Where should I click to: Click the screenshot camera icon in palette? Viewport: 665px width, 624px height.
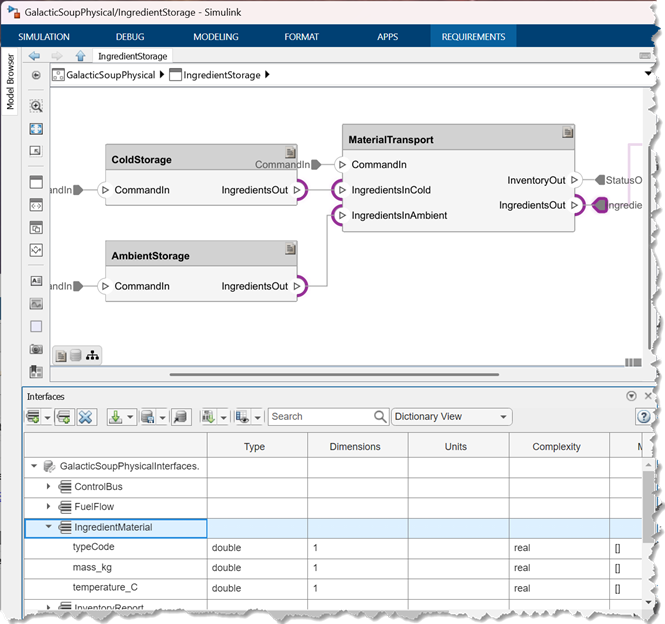(37, 349)
